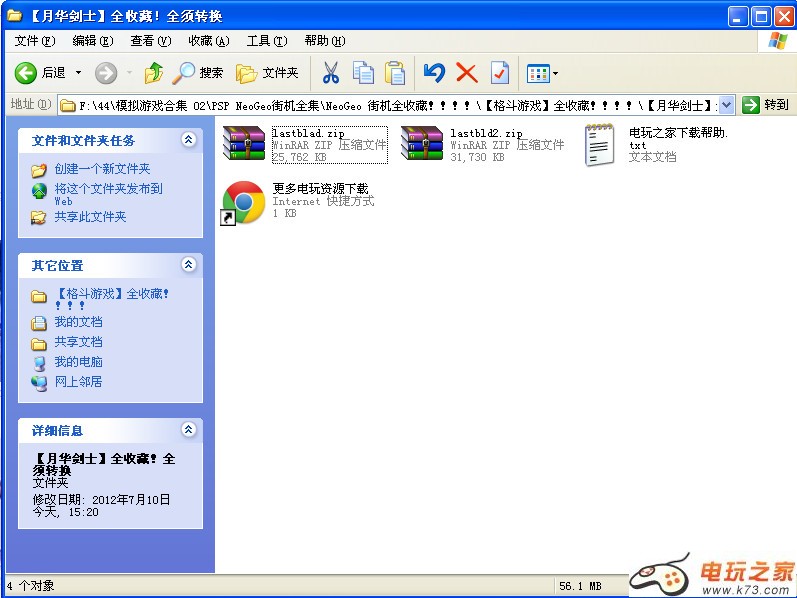The image size is (797, 598).
Task: Click the 56.1 MB status bar size
Action: (580, 586)
